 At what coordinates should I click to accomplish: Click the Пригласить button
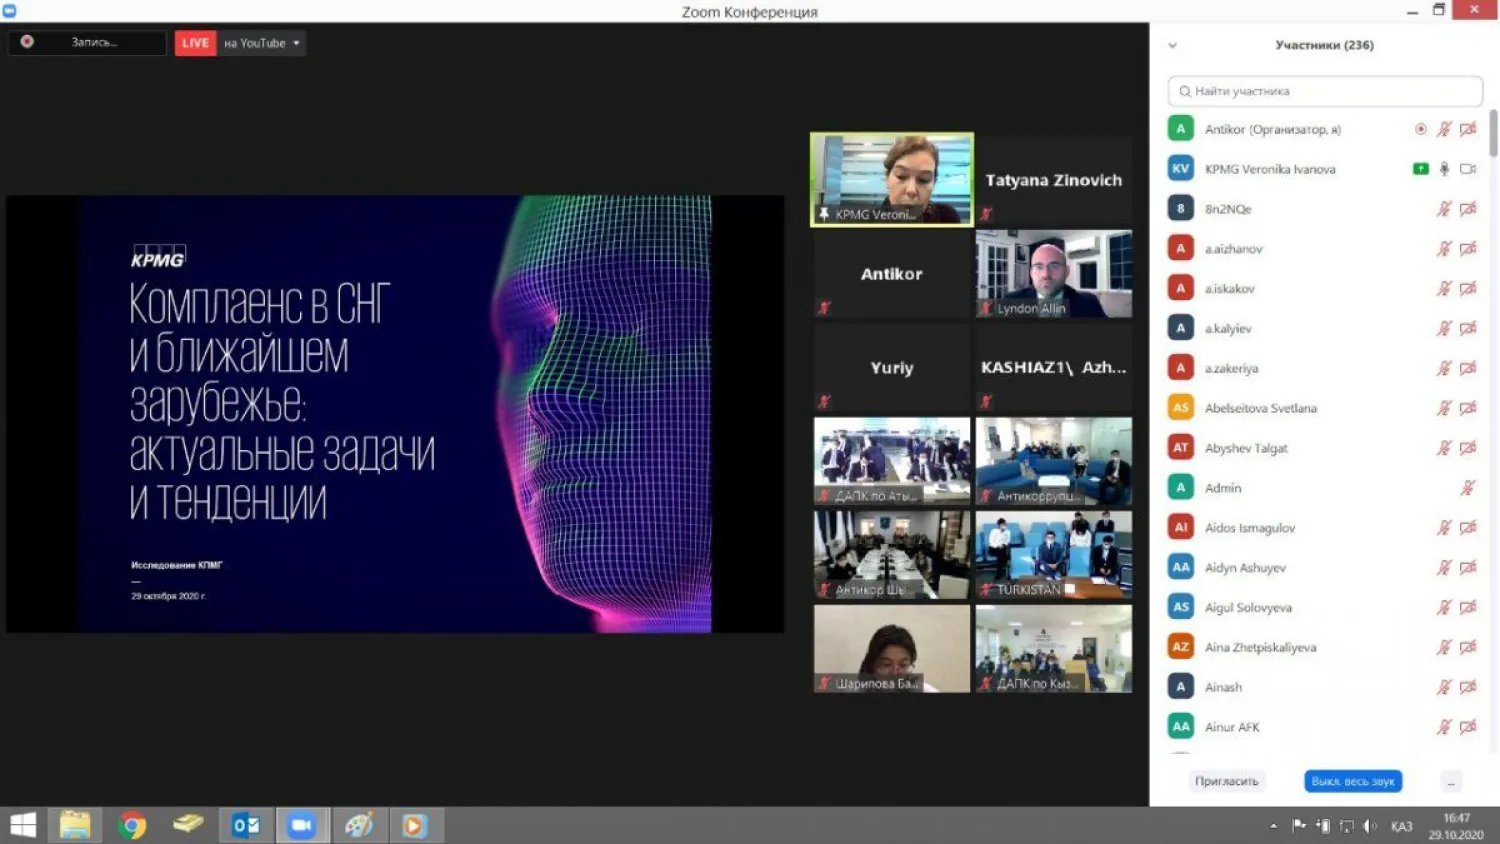1226,781
